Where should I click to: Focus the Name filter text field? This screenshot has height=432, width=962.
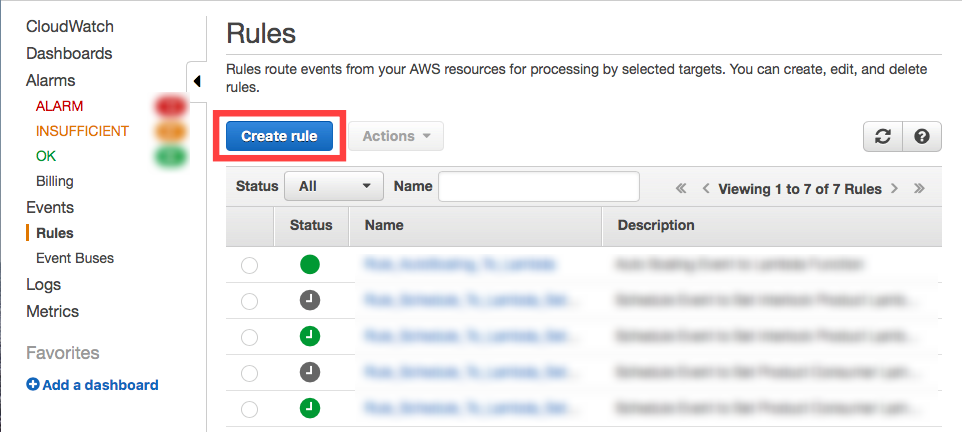click(x=538, y=186)
